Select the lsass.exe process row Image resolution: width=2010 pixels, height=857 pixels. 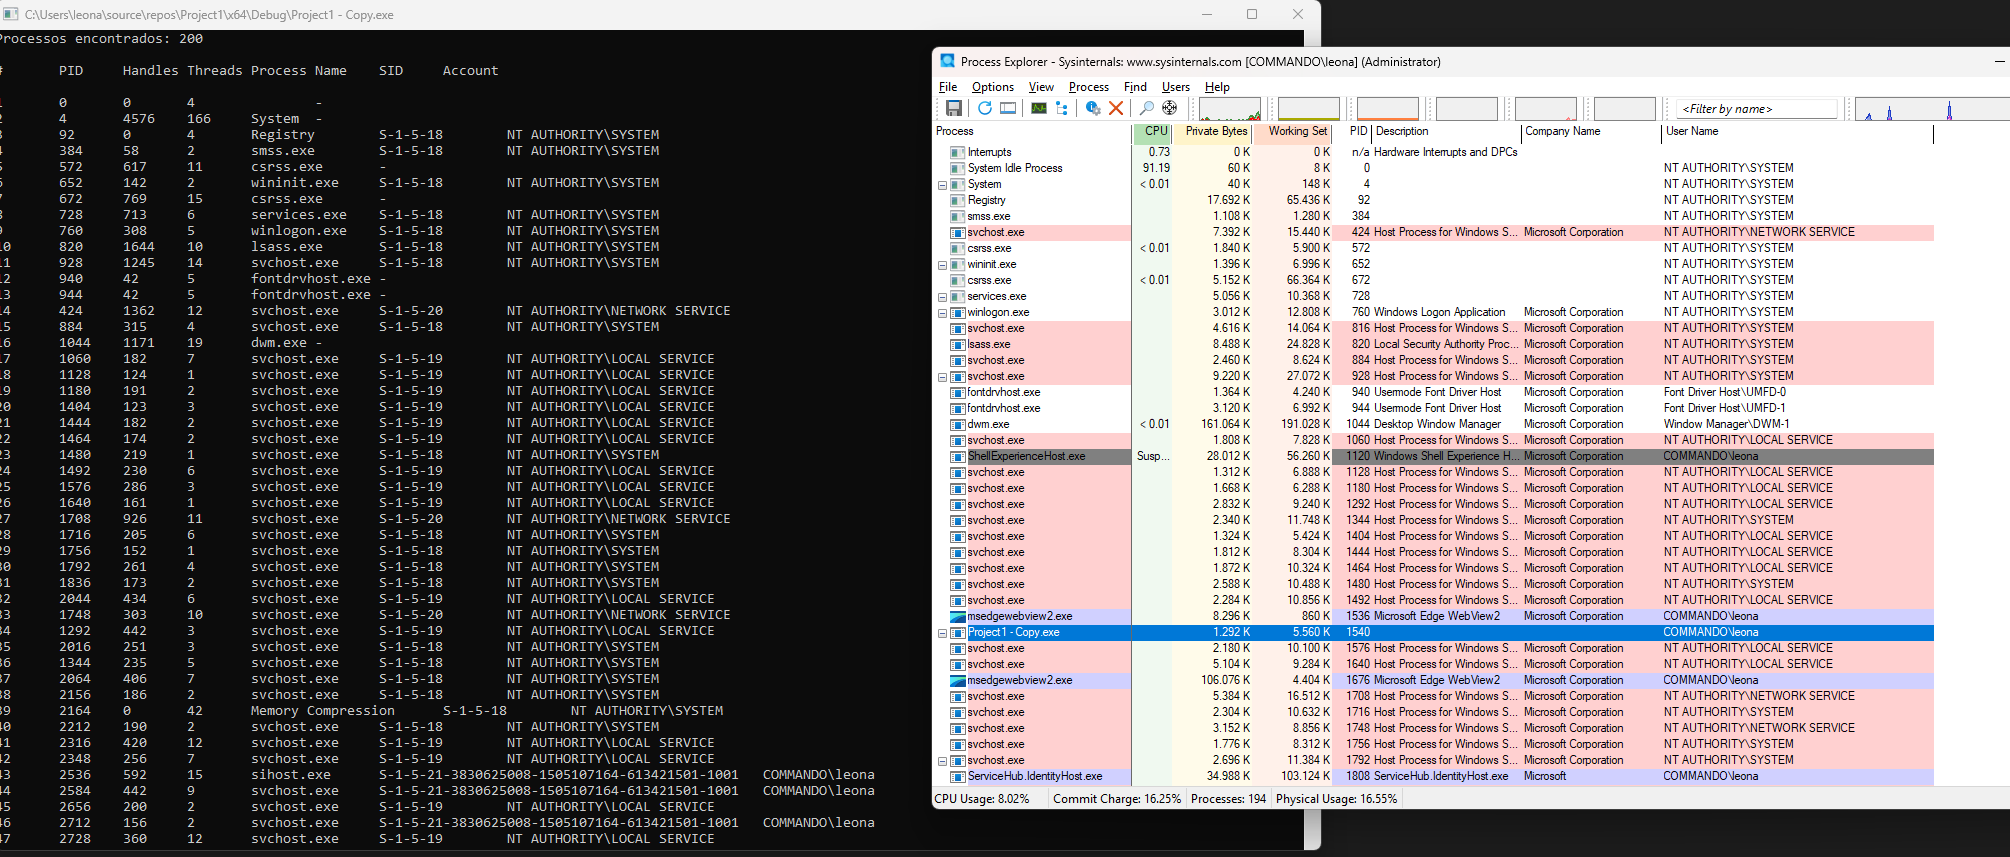point(988,344)
